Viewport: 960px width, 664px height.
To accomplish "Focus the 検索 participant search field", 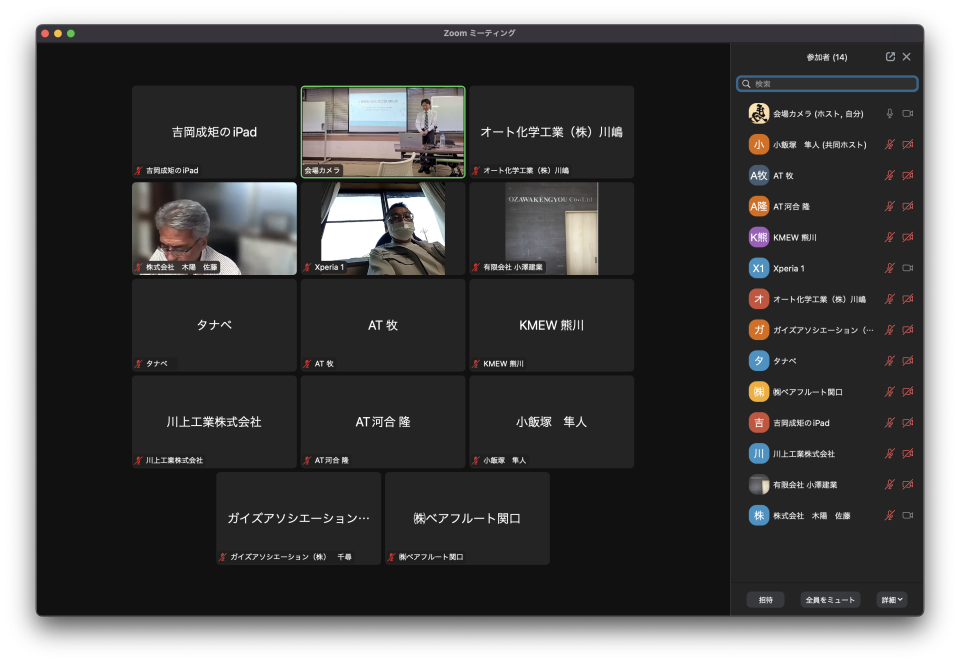I will click(830, 84).
